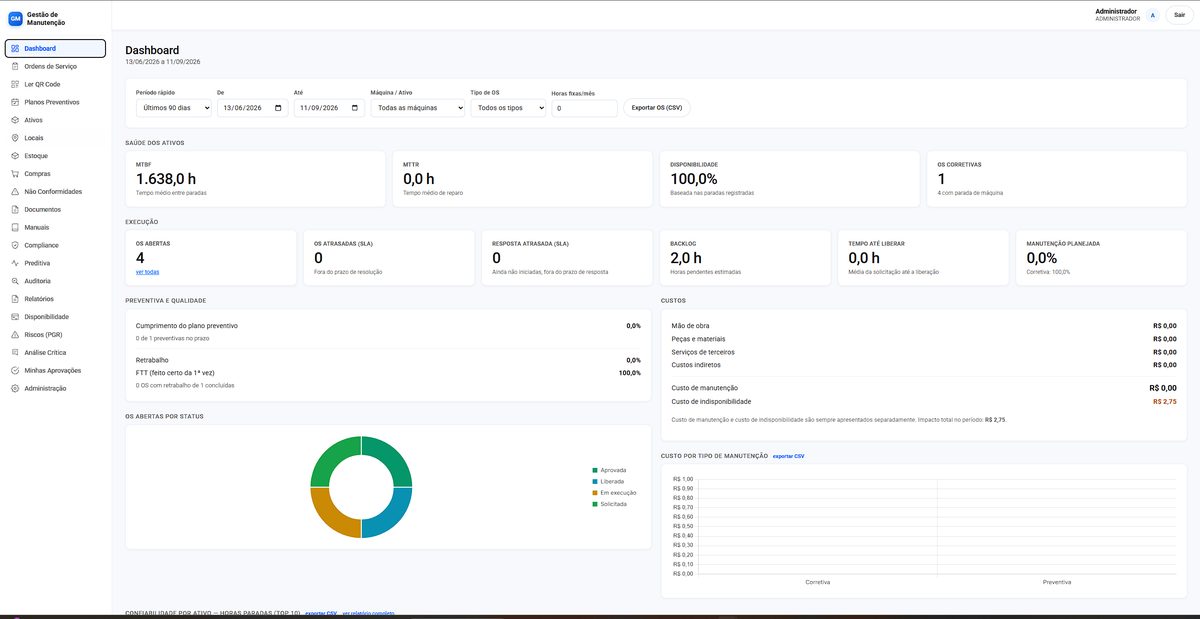This screenshot has height=619, width=1200.
Task: Open Ordens de Serviço clipboard icon
Action: (15, 66)
